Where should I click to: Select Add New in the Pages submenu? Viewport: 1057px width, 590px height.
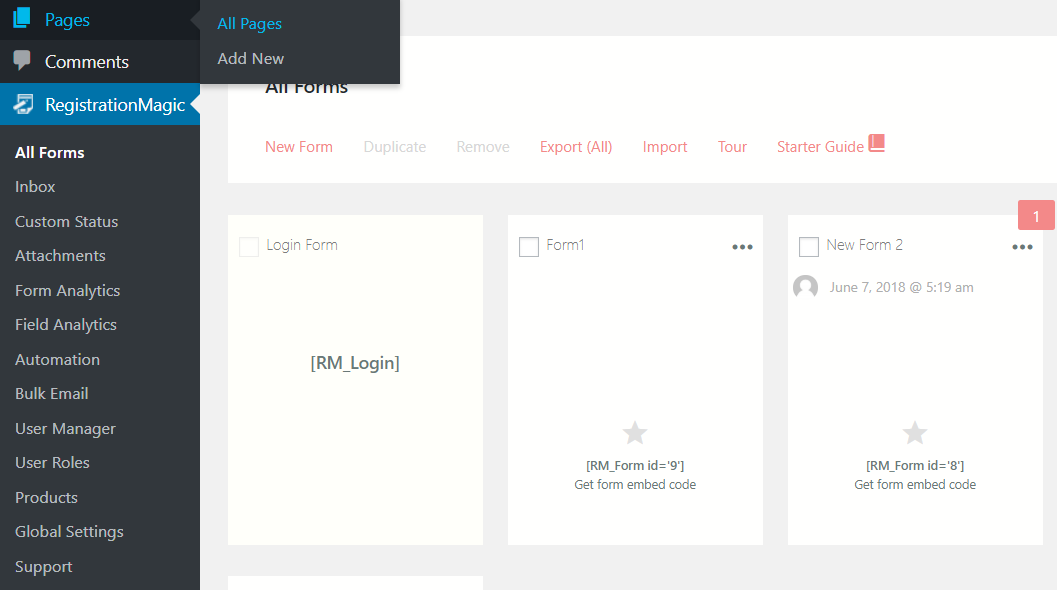(251, 59)
